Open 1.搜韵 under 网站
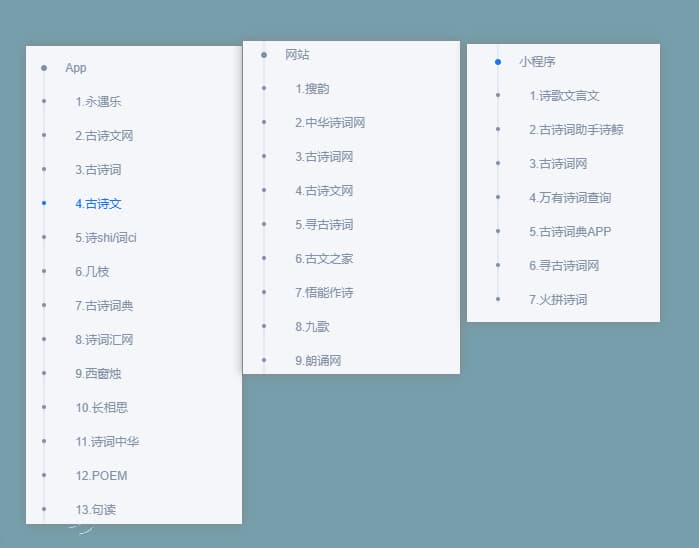Viewport: 699px width, 548px height. 312,89
